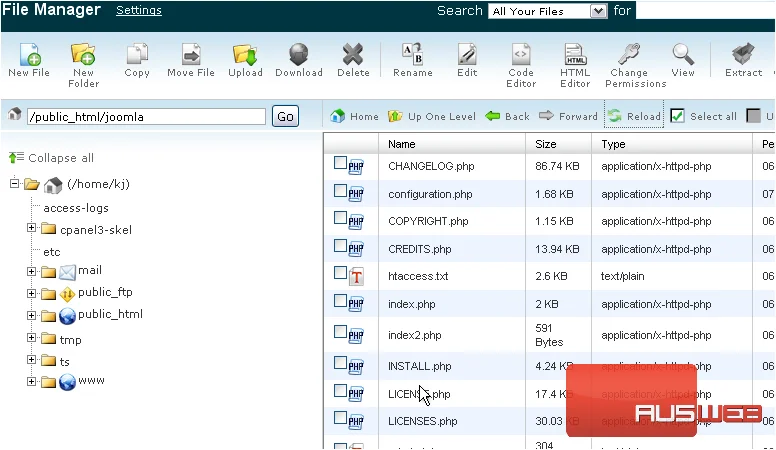Select COPYRIGHT.php file name

pos(428,221)
